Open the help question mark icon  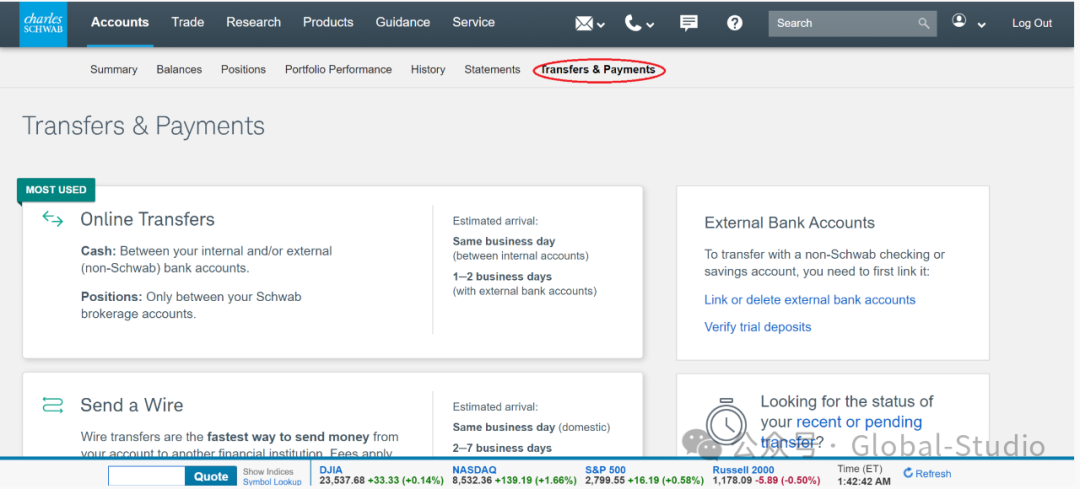(x=735, y=23)
